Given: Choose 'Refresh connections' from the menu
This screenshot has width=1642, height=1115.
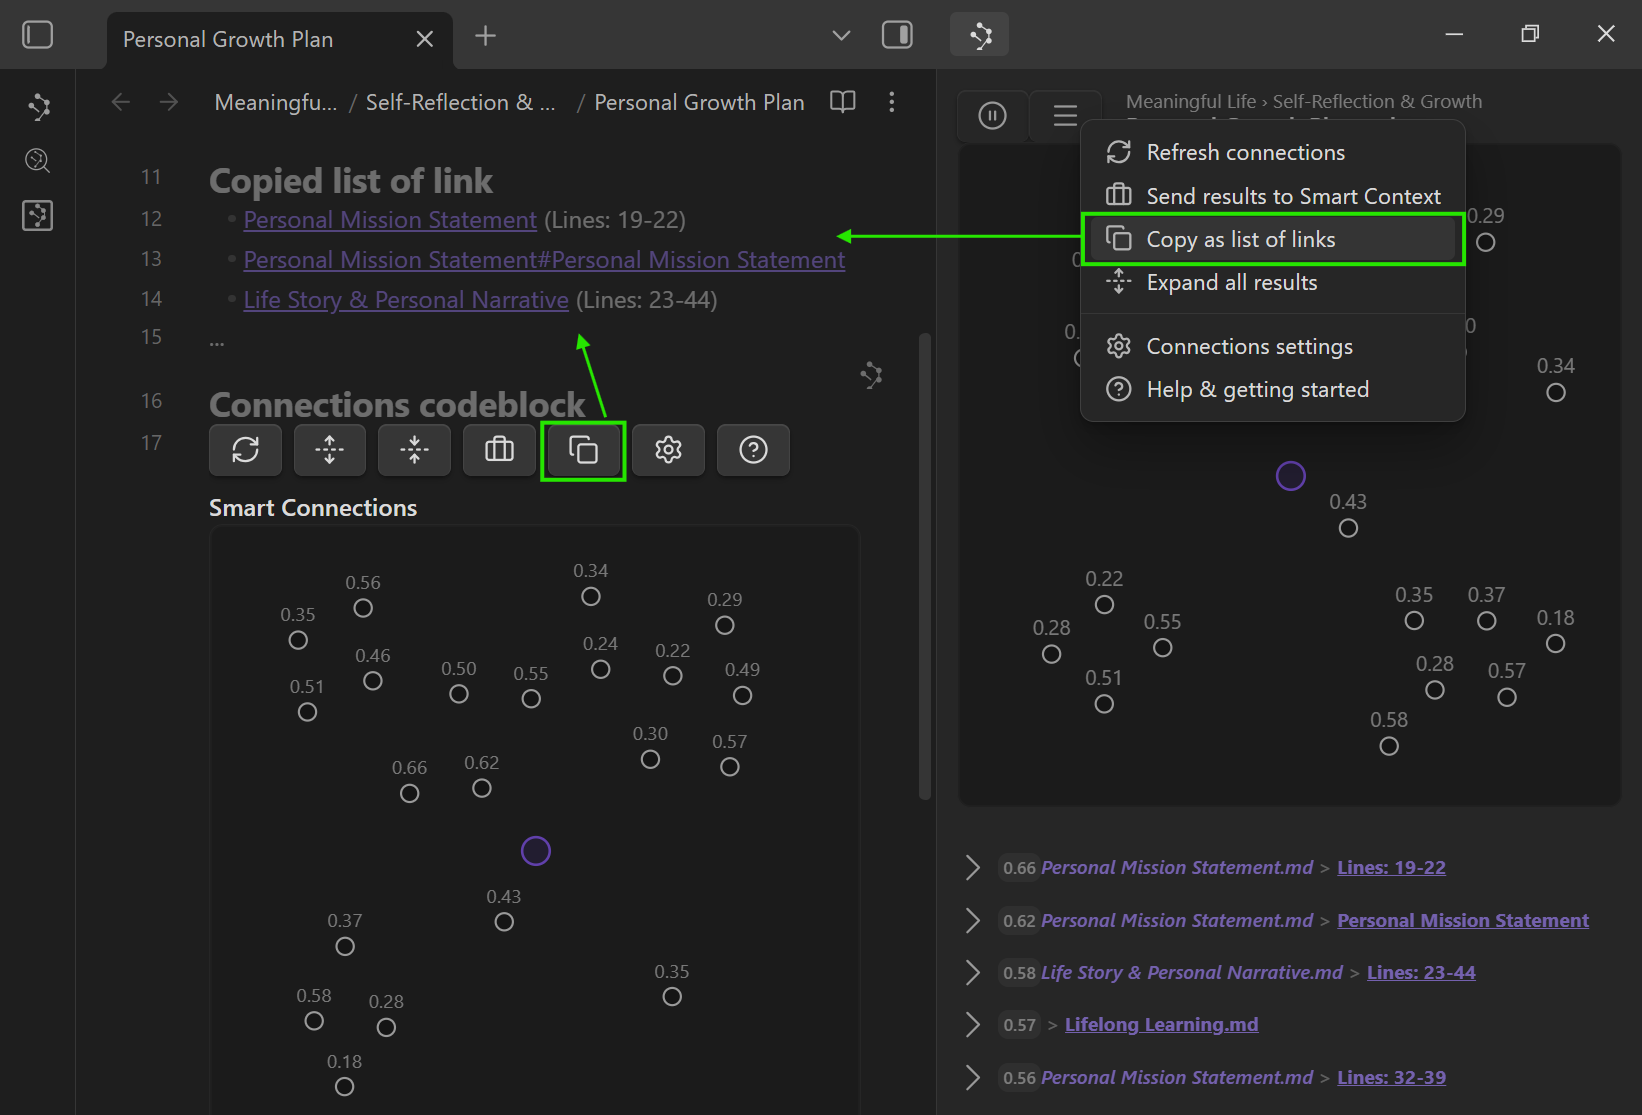Looking at the screenshot, I should point(1245,152).
